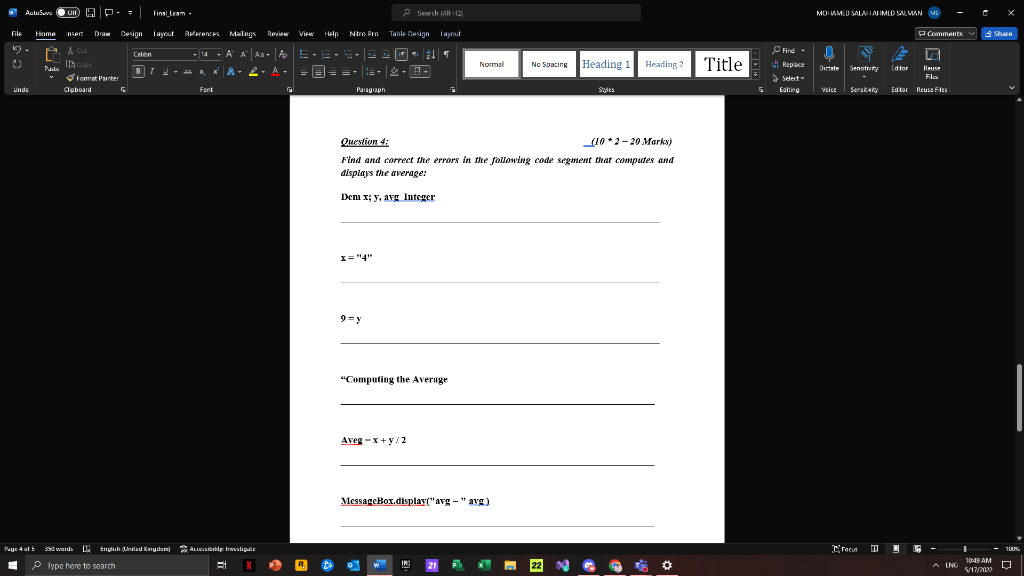Shrink the font size
Image resolution: width=1024 pixels, height=576 pixels.
tap(244, 54)
